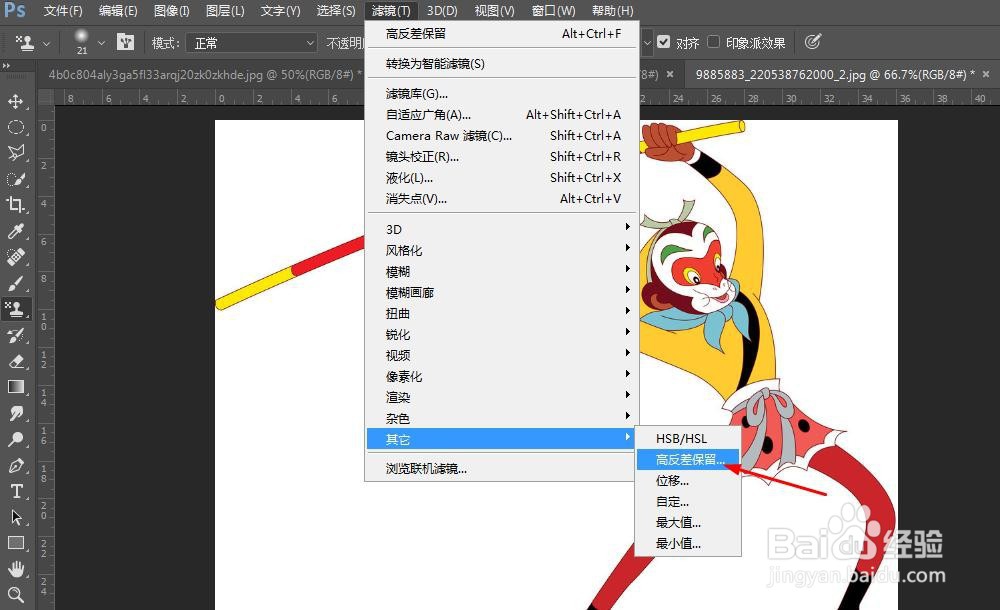Choose 高反差保留 in 其它 submenu
Viewport: 1000px width, 610px height.
click(689, 459)
